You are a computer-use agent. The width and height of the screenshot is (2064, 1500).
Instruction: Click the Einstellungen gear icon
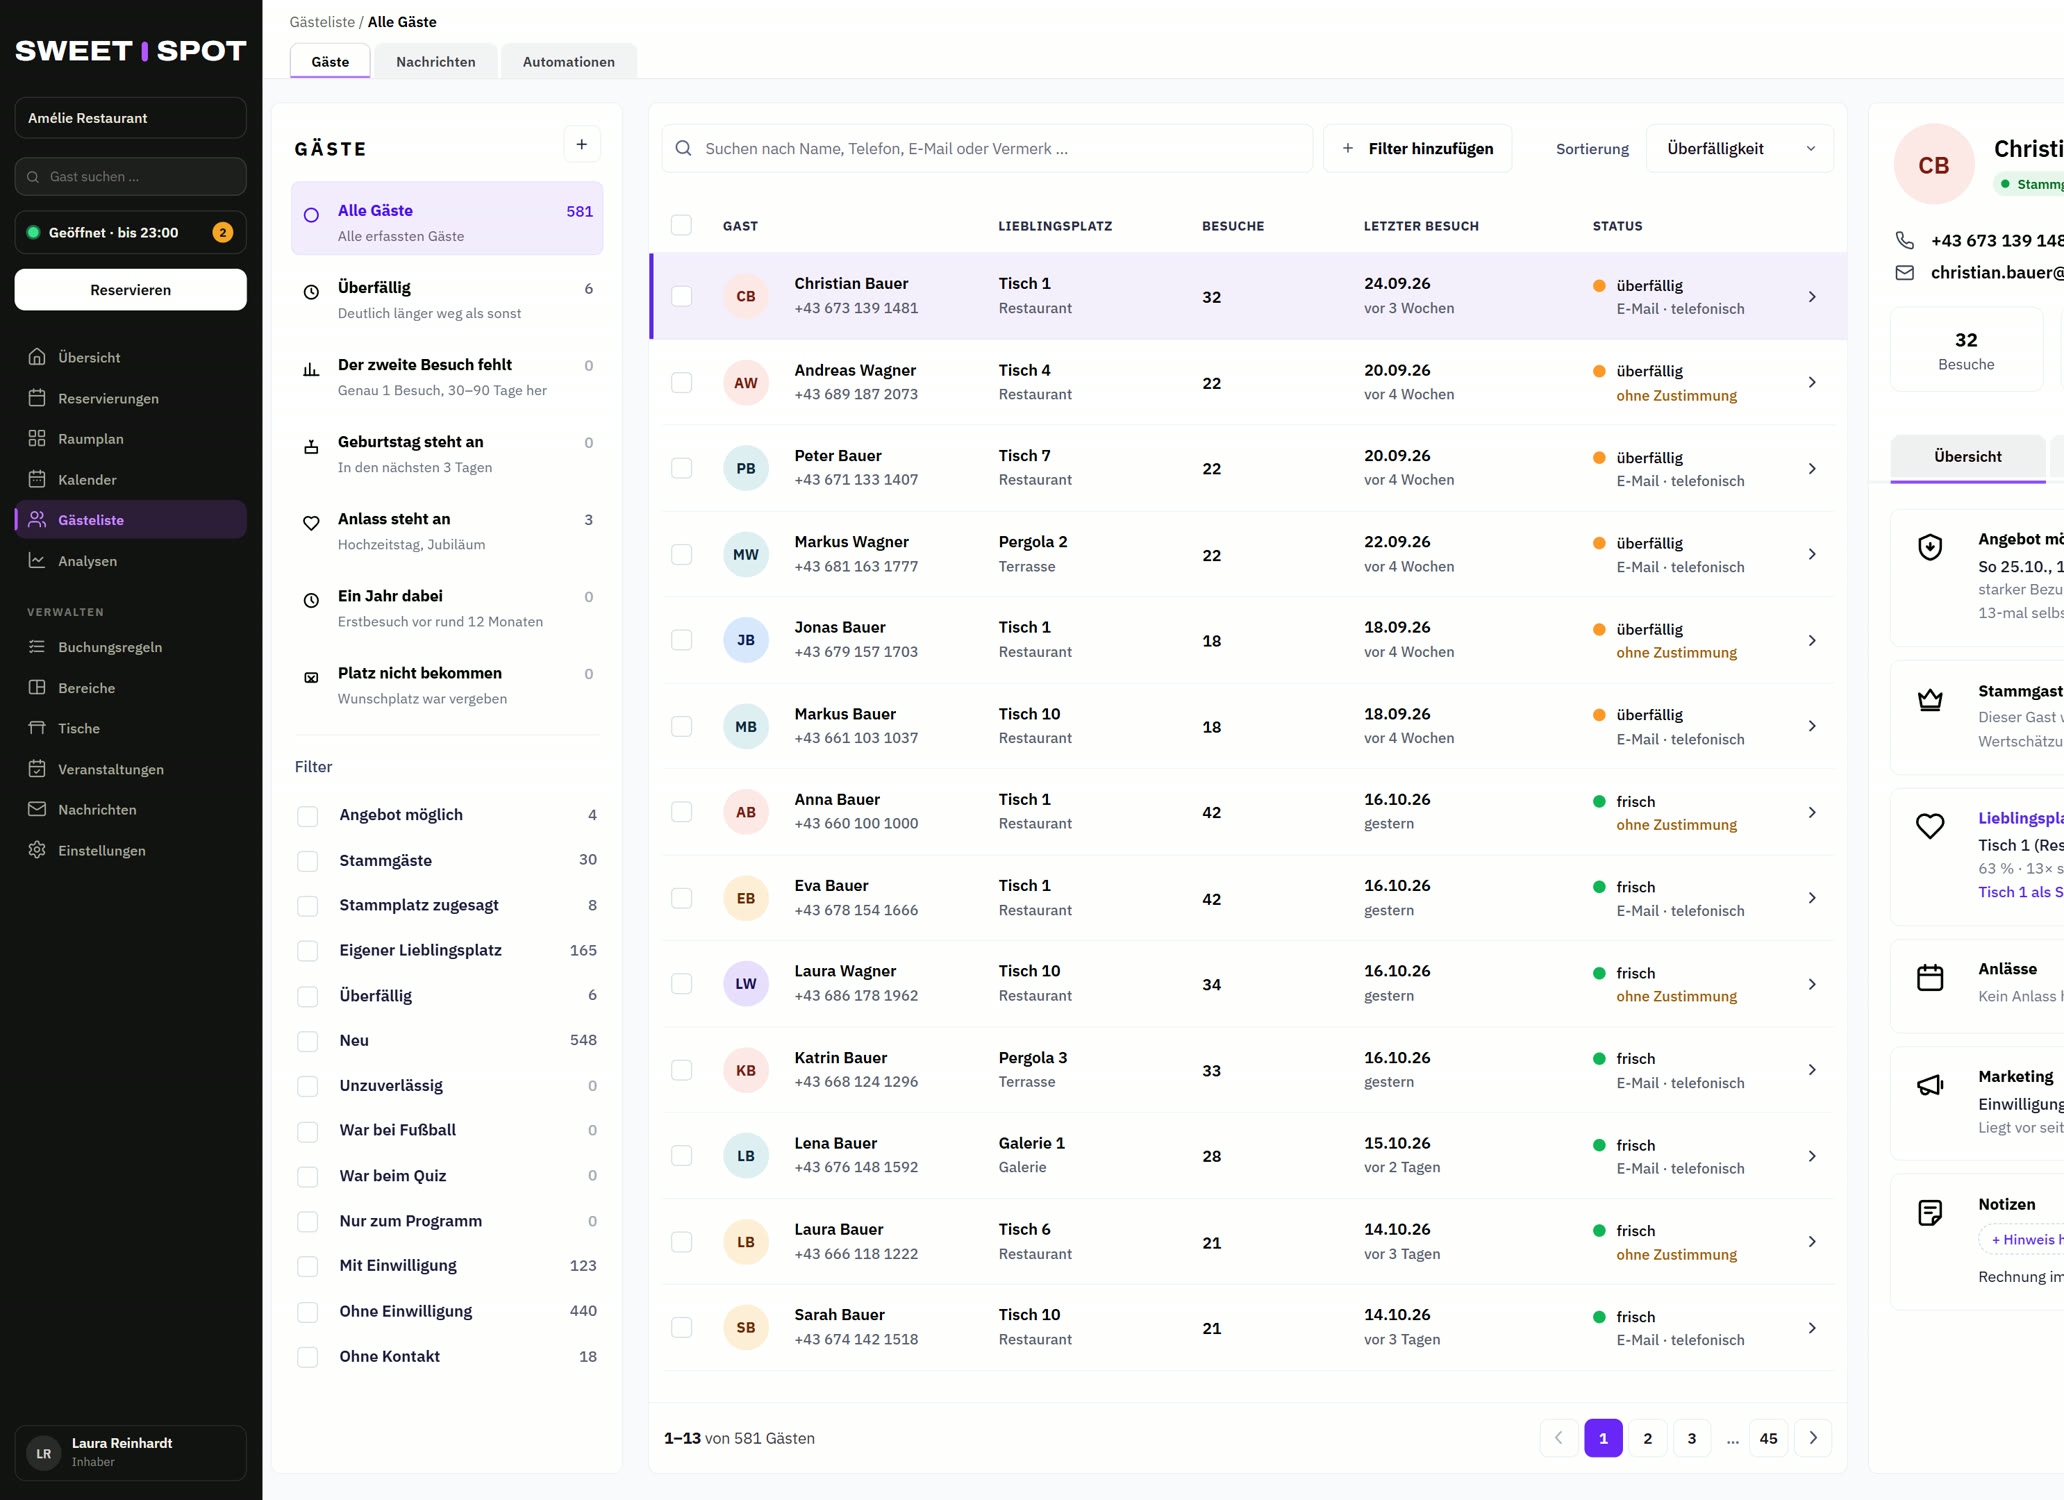[x=37, y=850]
